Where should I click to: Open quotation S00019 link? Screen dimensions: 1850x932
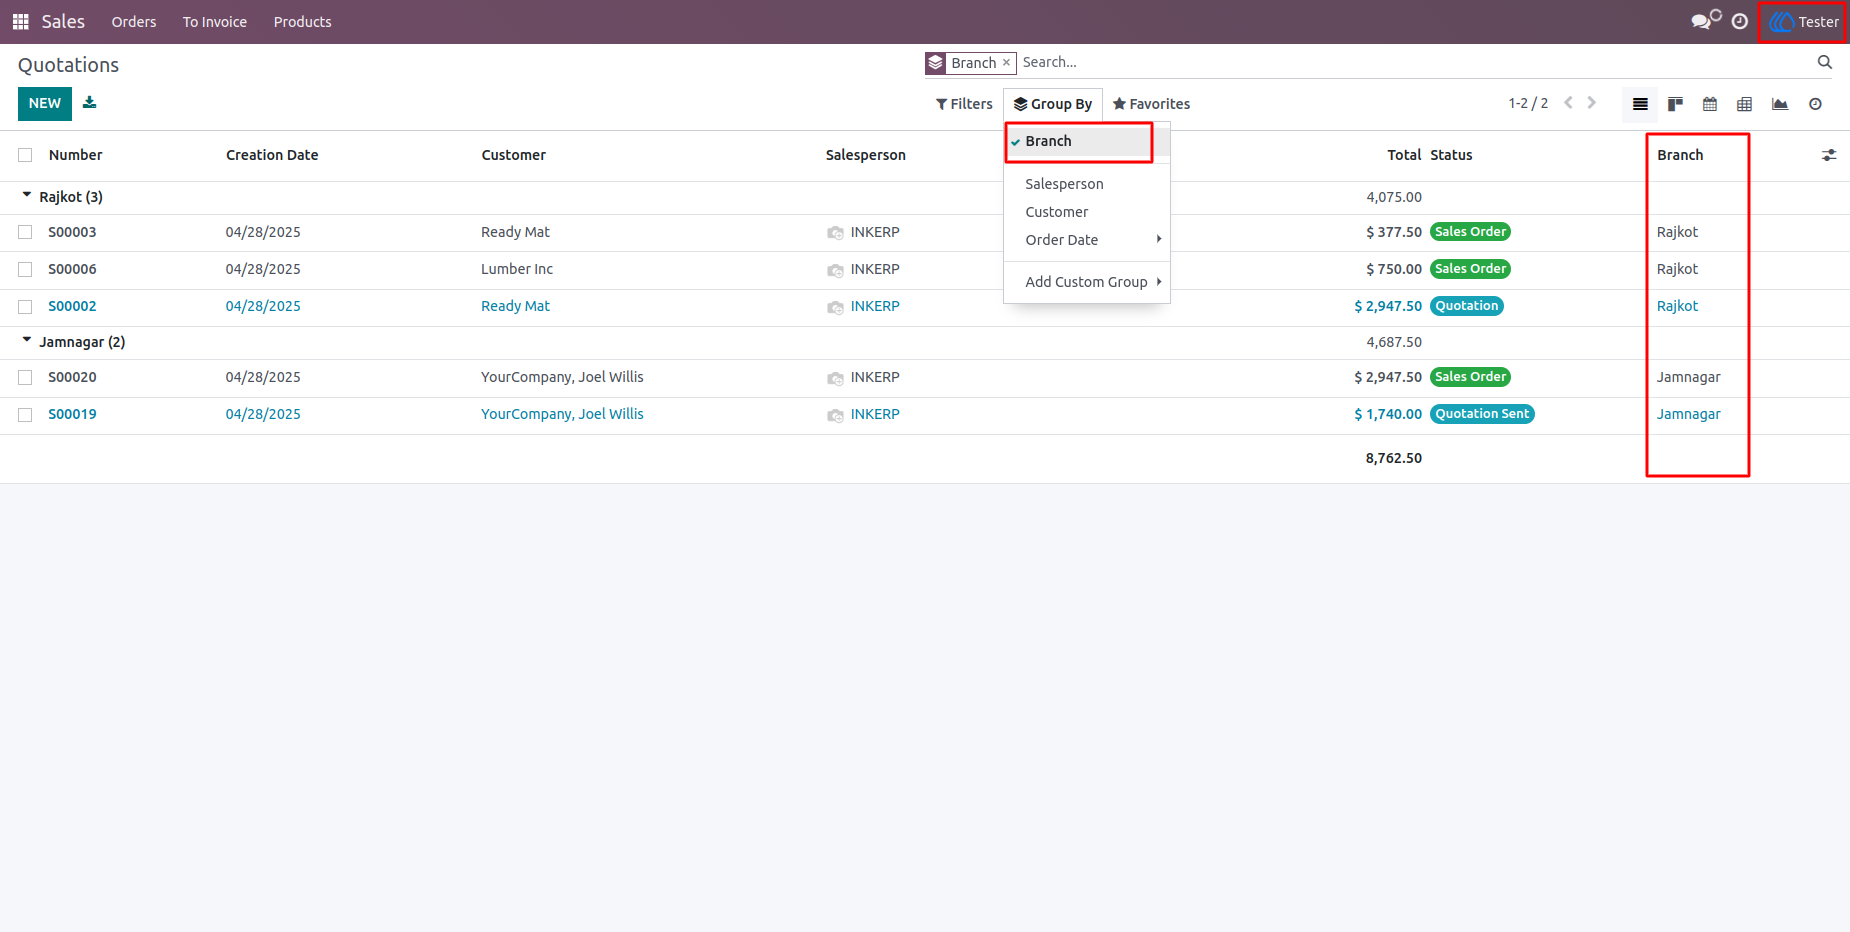(x=72, y=414)
